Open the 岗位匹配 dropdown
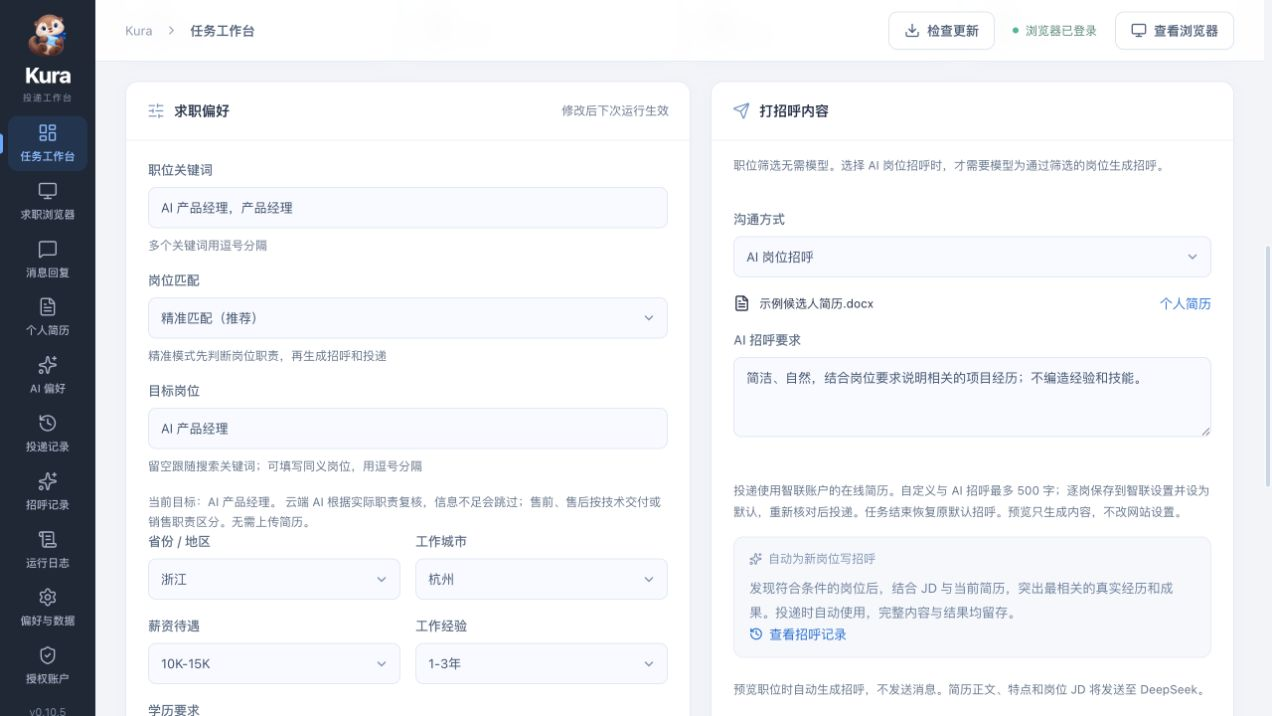Screen dimensions: 1272x716 [408, 318]
